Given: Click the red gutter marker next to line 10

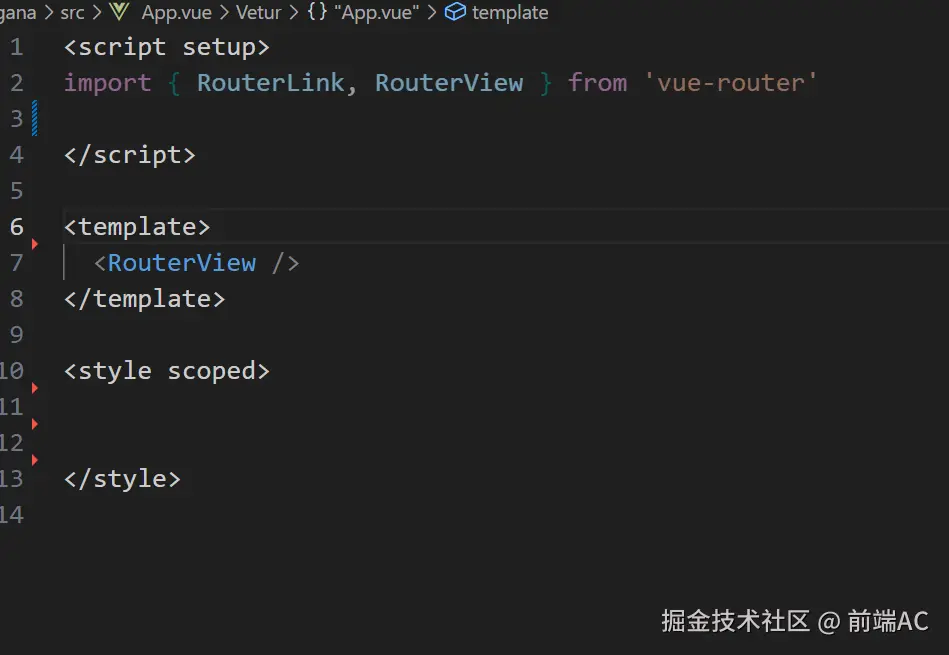Looking at the screenshot, I should pos(35,388).
